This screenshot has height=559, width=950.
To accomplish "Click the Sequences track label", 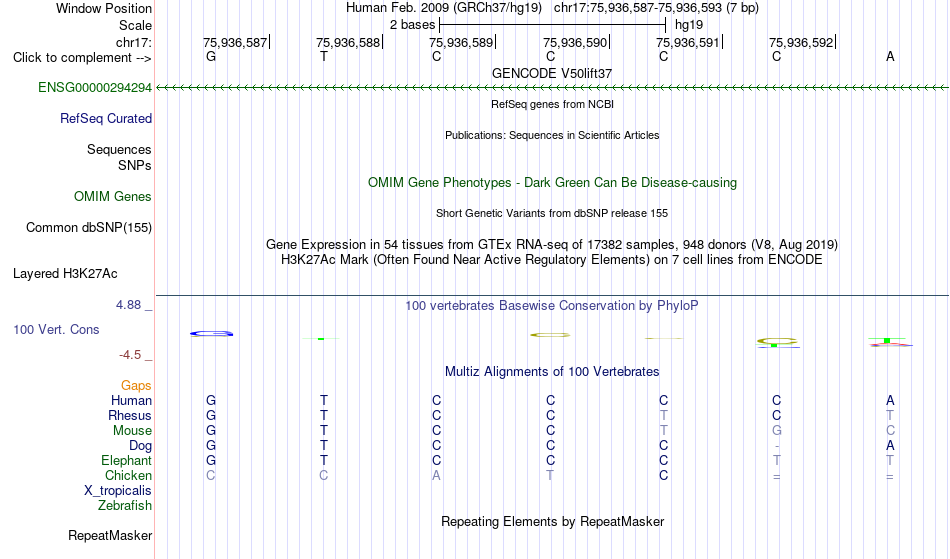I will (119, 150).
